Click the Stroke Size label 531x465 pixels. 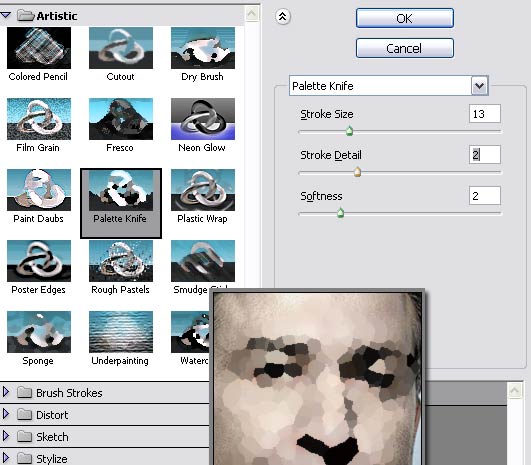[327, 114]
